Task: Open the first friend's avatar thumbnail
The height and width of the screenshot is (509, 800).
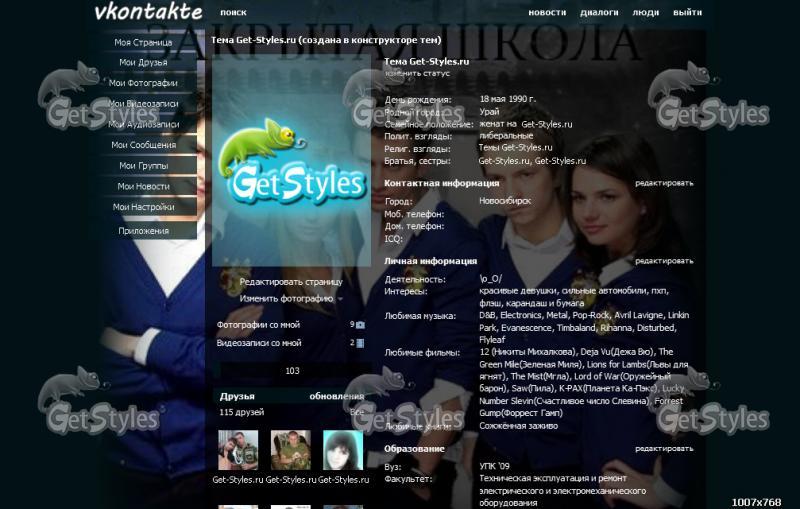Action: 238,450
